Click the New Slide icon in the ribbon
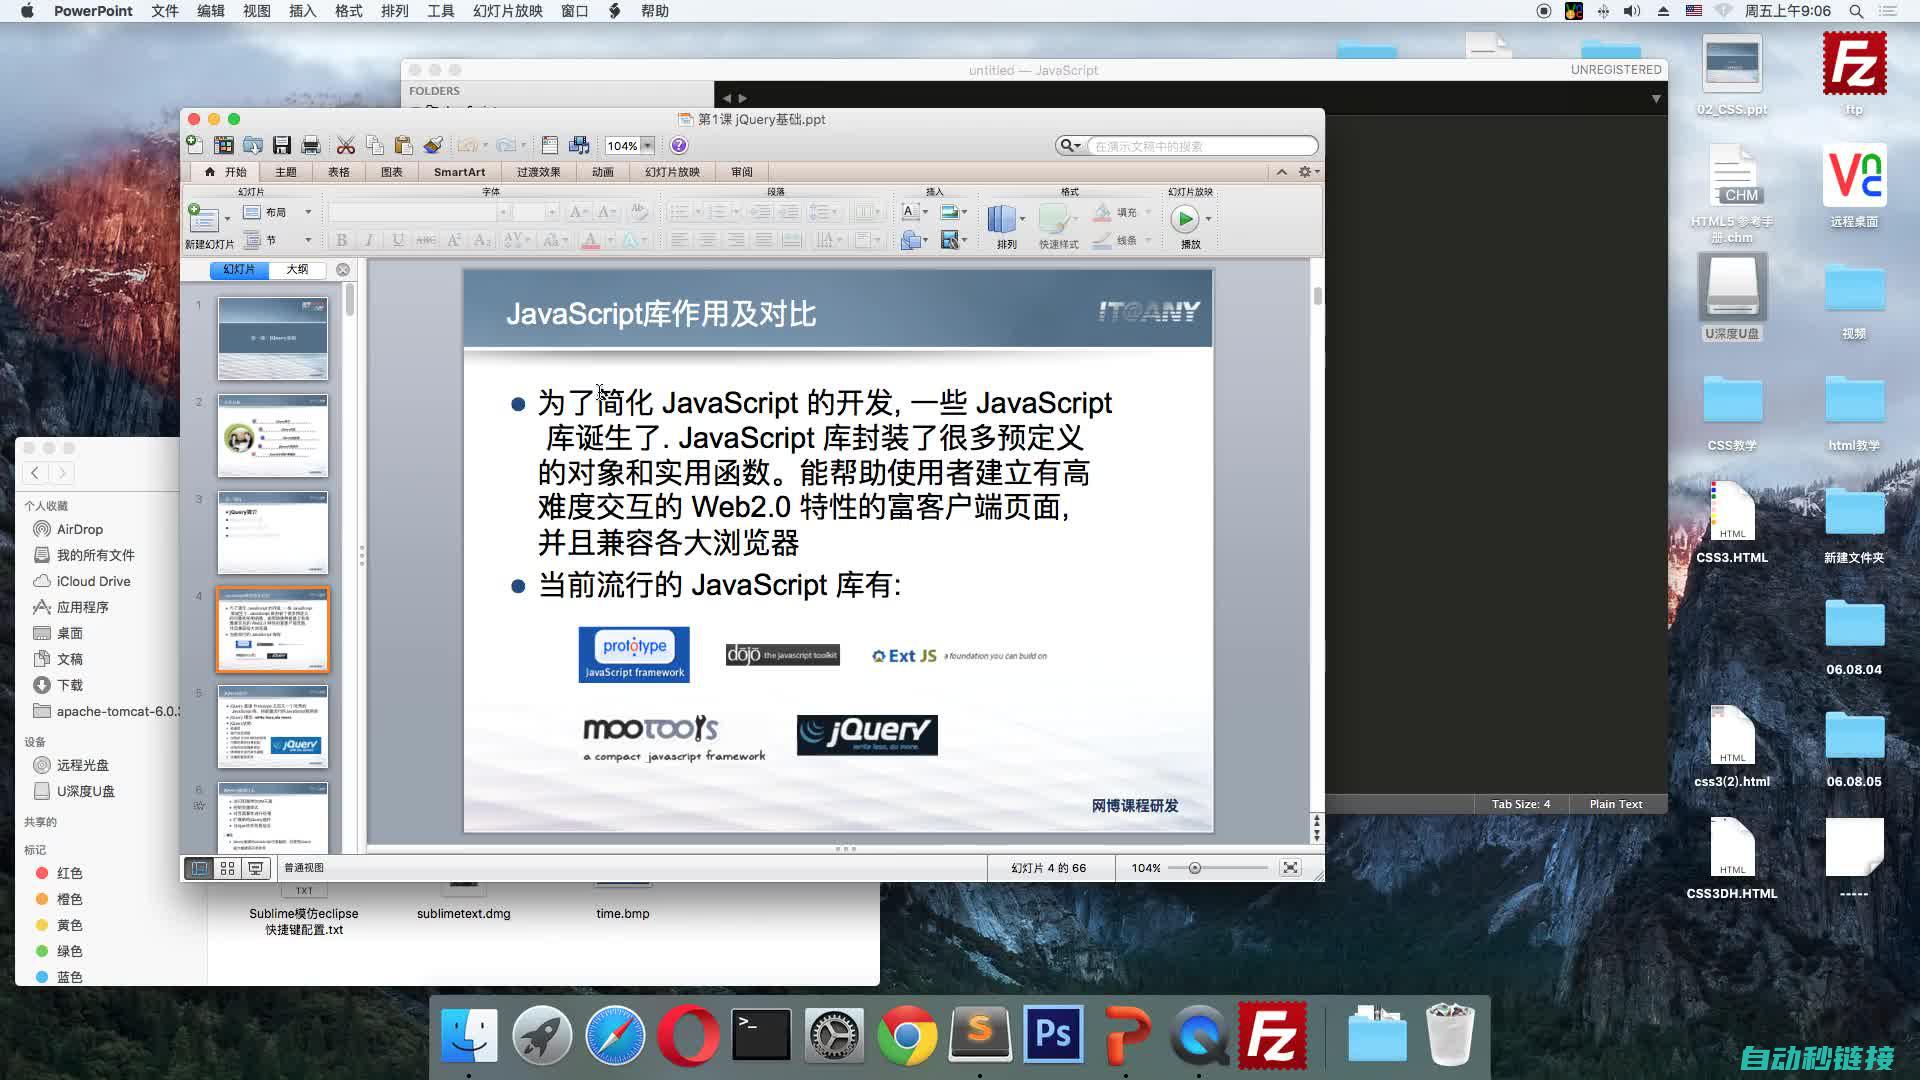1920x1080 pixels. (203, 218)
